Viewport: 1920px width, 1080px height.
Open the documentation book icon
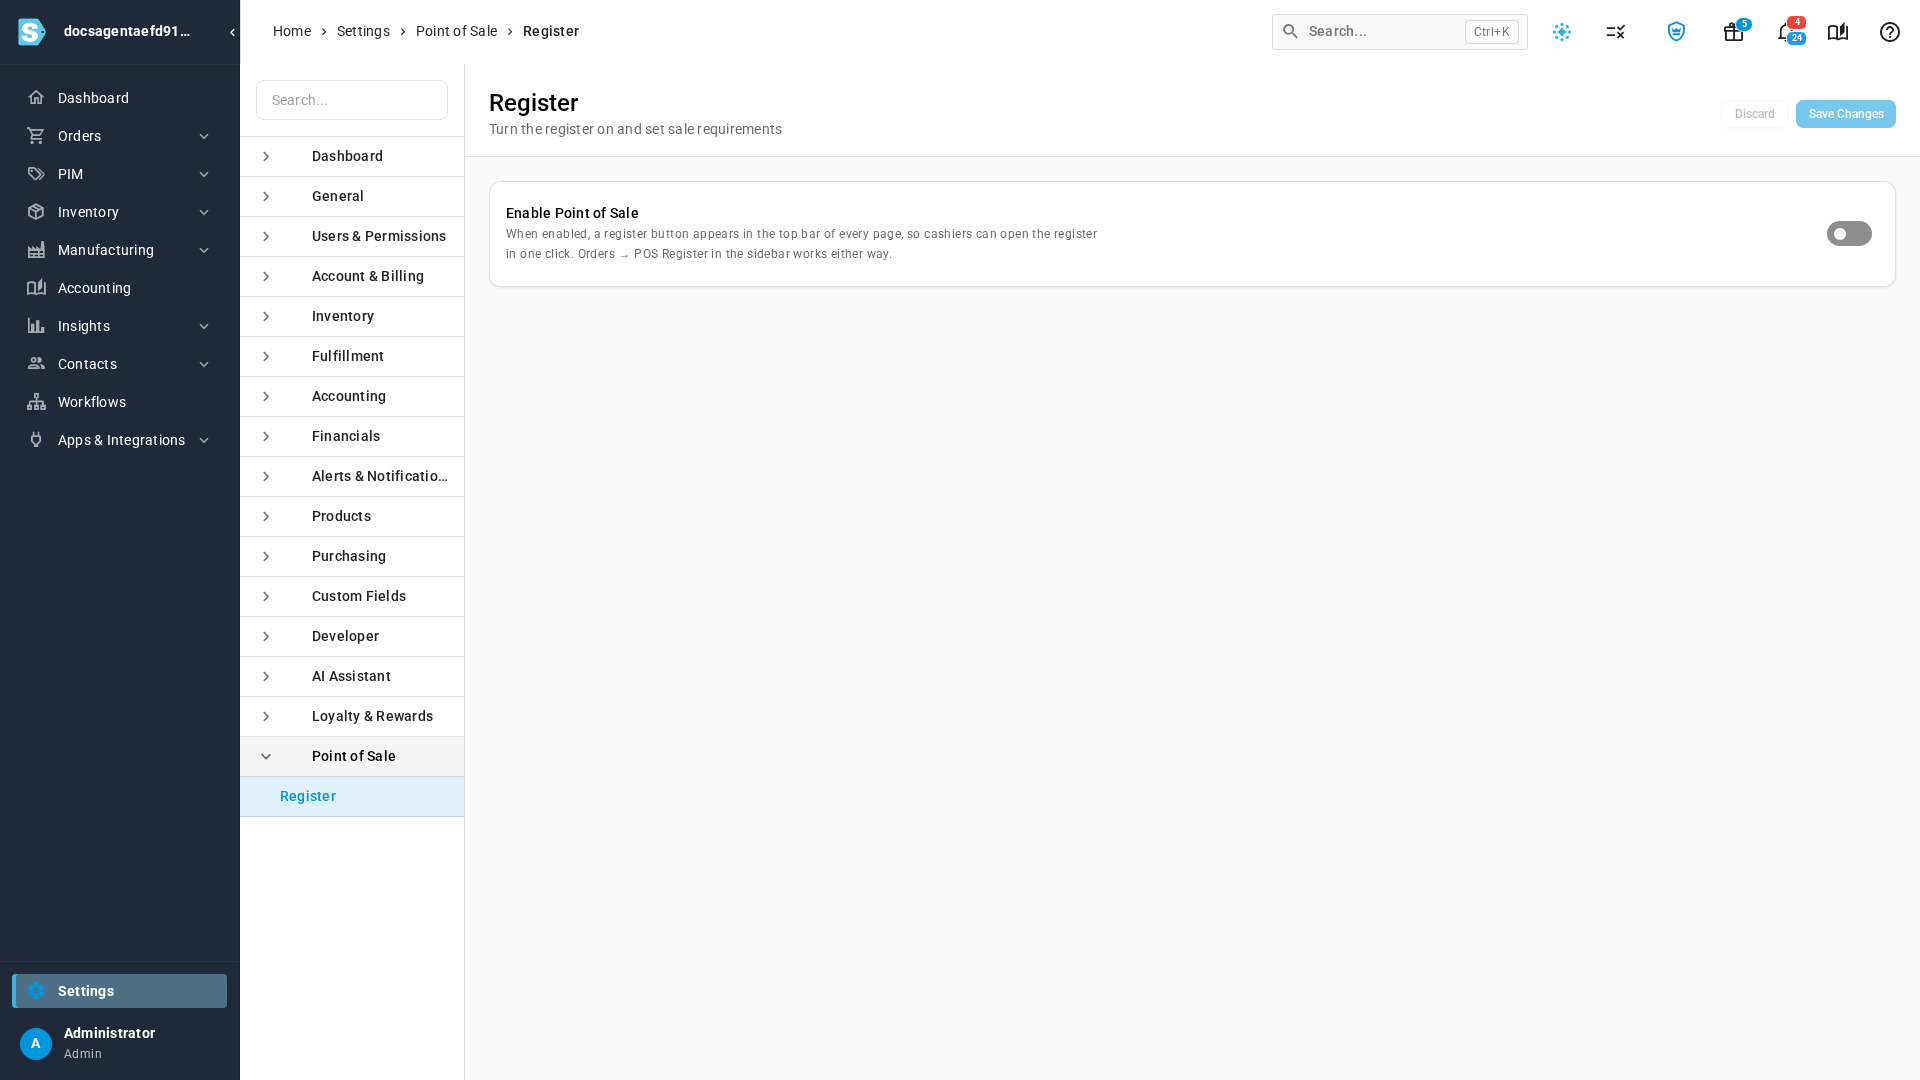coord(1838,32)
